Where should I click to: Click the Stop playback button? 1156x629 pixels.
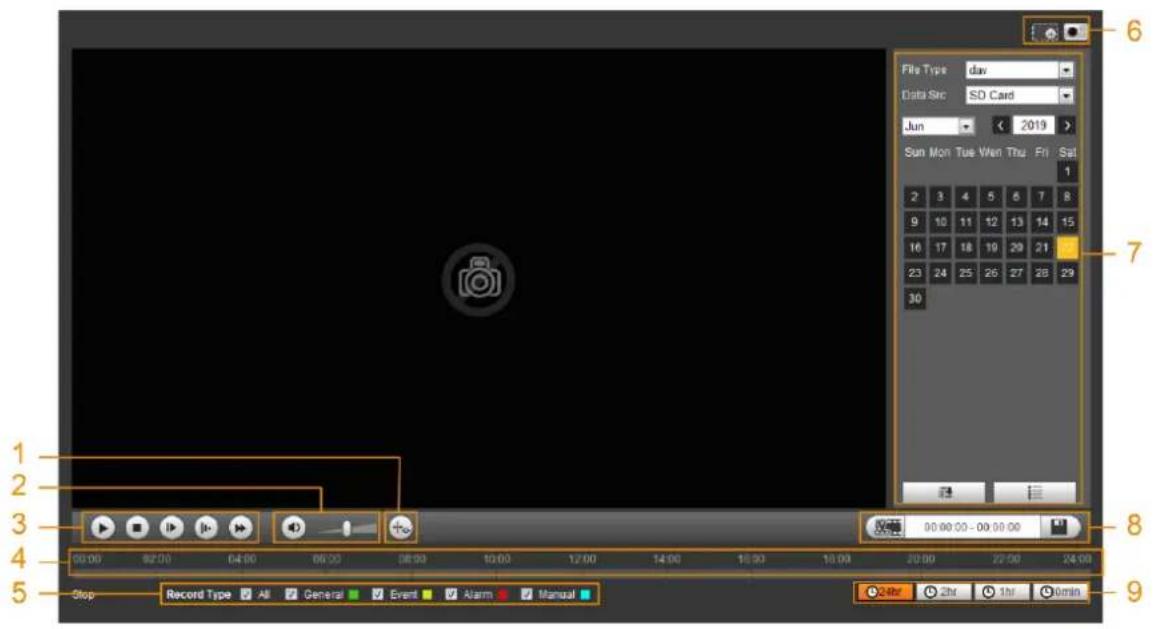pyautogui.click(x=137, y=528)
